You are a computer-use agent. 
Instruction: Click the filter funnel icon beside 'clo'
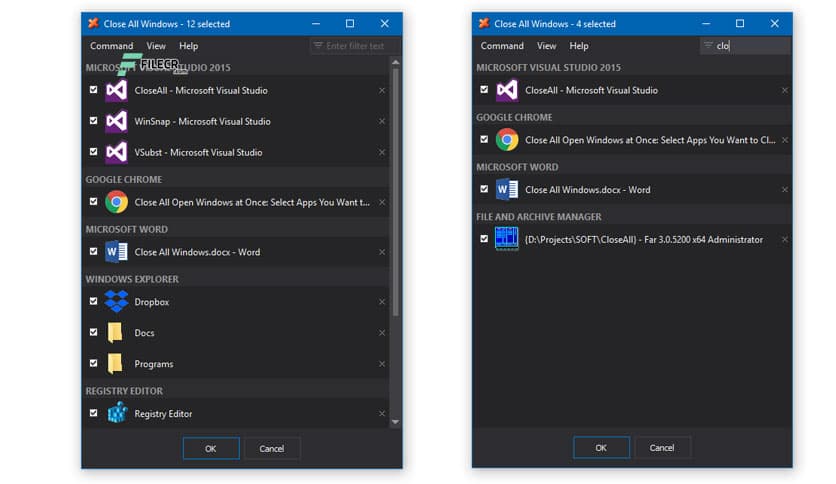pos(708,46)
